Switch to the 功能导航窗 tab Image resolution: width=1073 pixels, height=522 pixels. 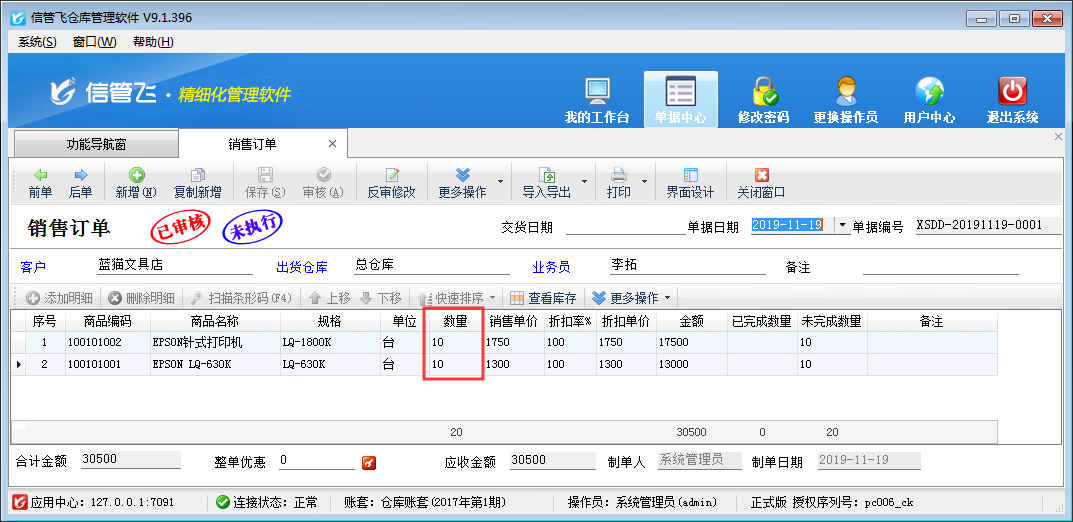coord(96,145)
